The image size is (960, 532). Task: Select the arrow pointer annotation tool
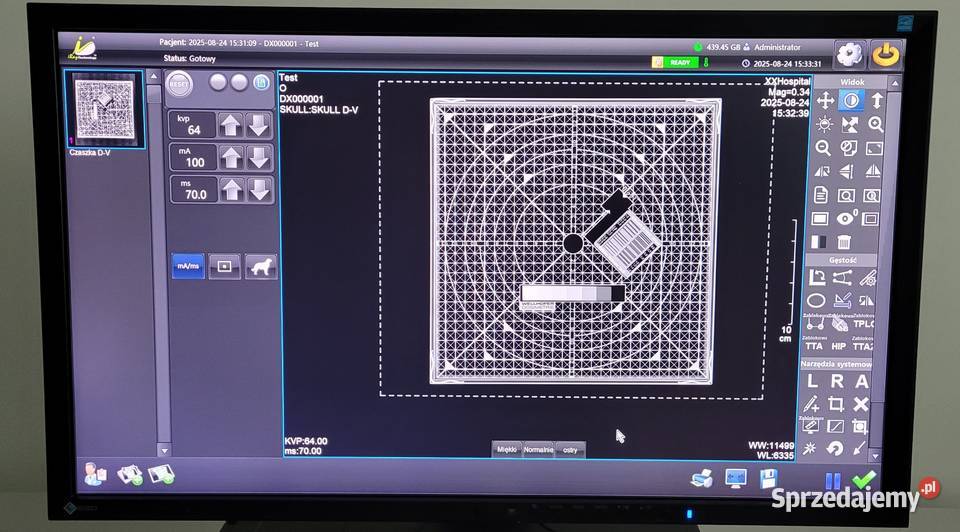[860, 449]
